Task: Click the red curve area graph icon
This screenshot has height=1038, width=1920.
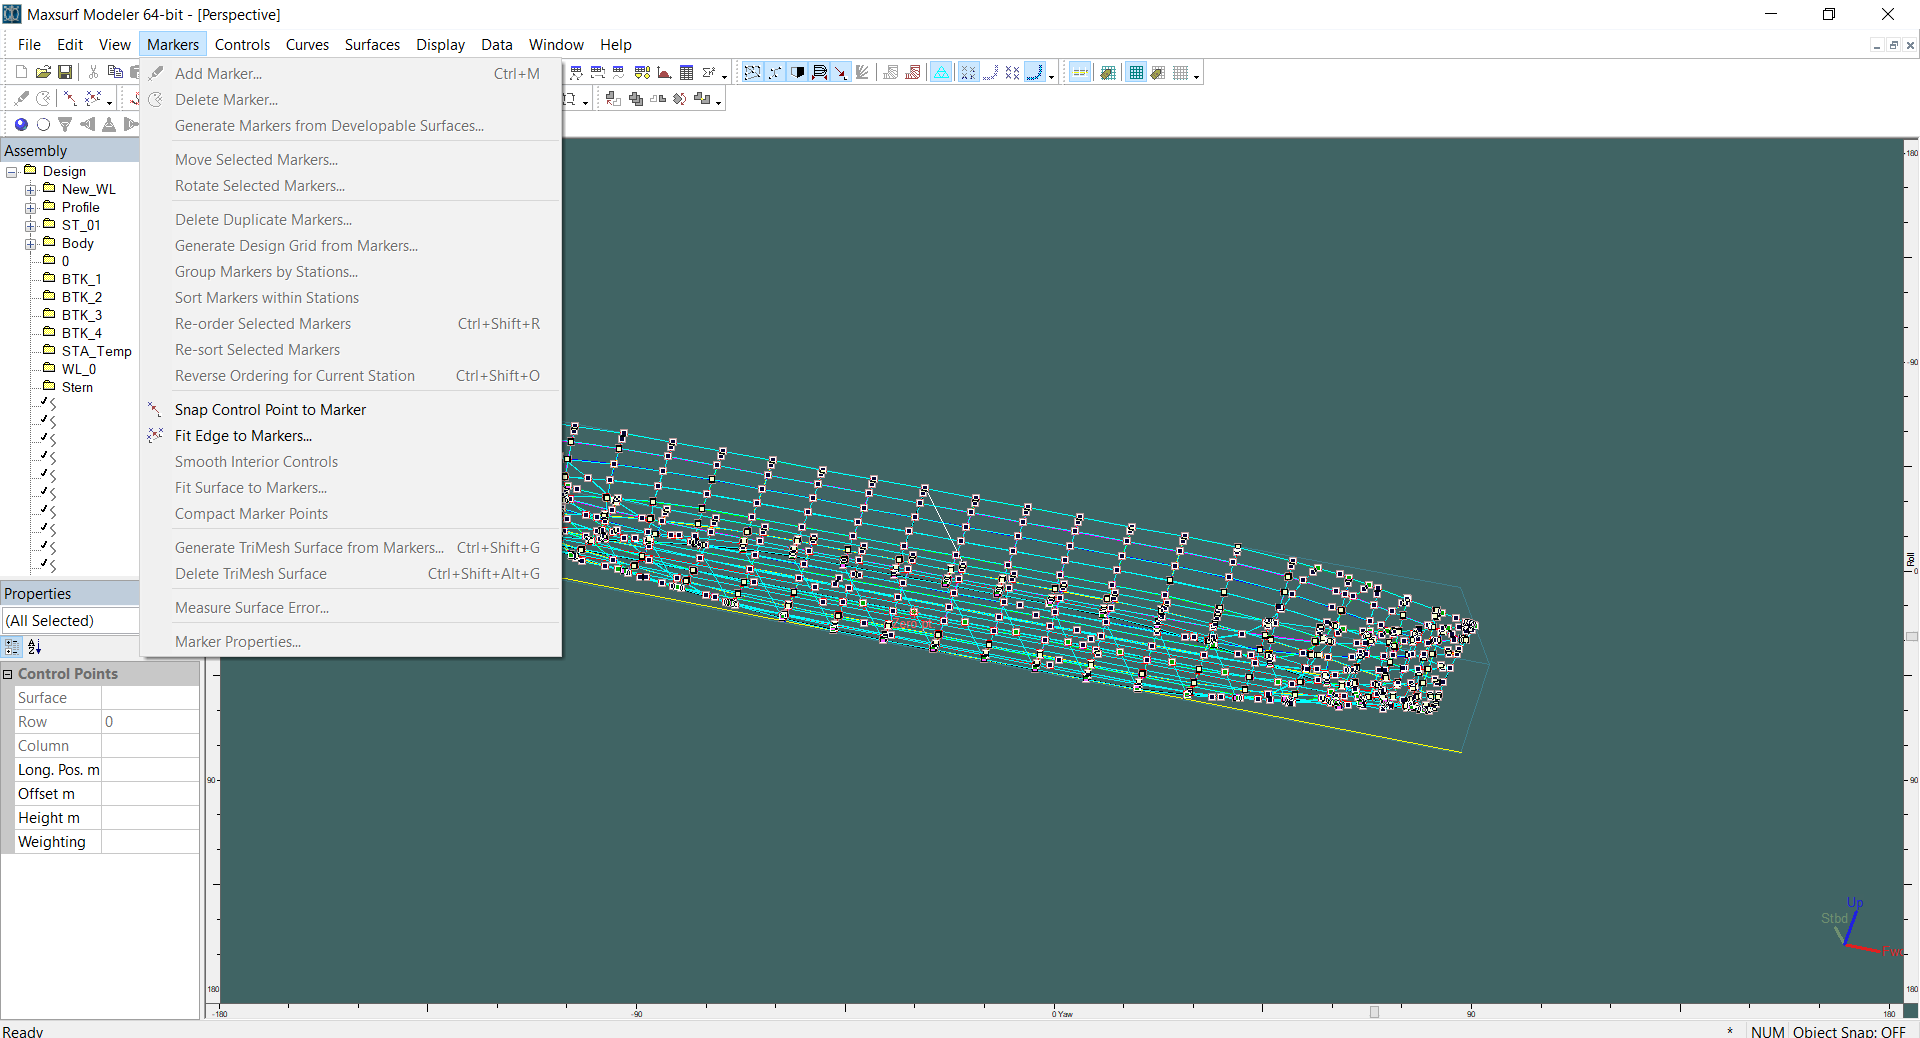Action: pos(664,73)
